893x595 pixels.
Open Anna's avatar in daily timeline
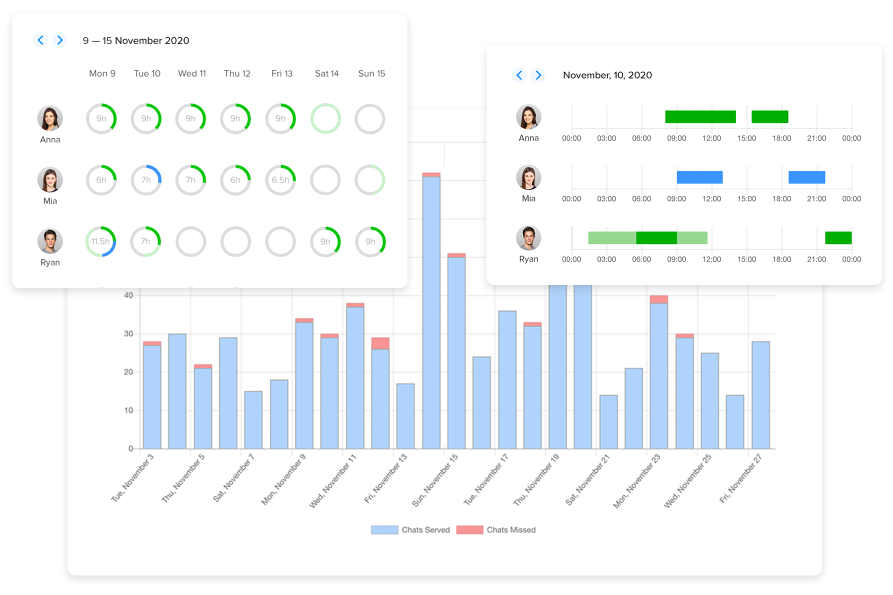(528, 117)
